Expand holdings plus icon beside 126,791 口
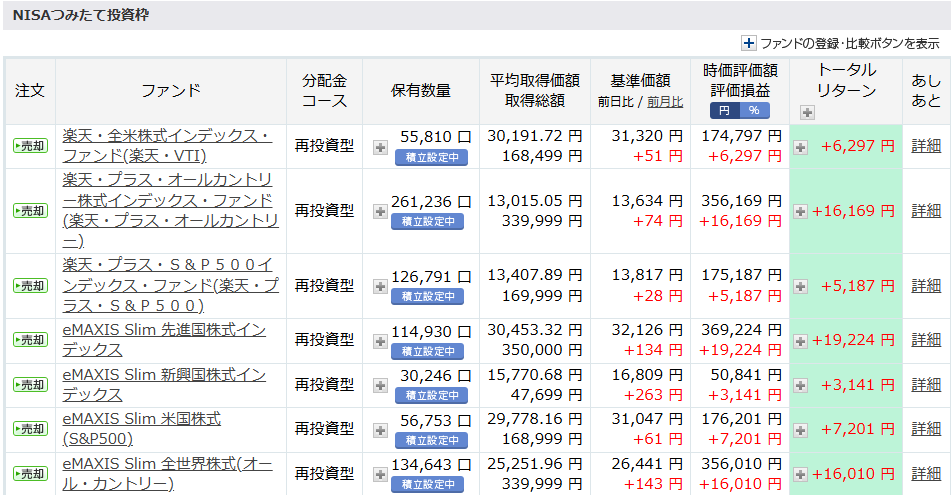Viewport: 951px width, 495px height. 380,286
